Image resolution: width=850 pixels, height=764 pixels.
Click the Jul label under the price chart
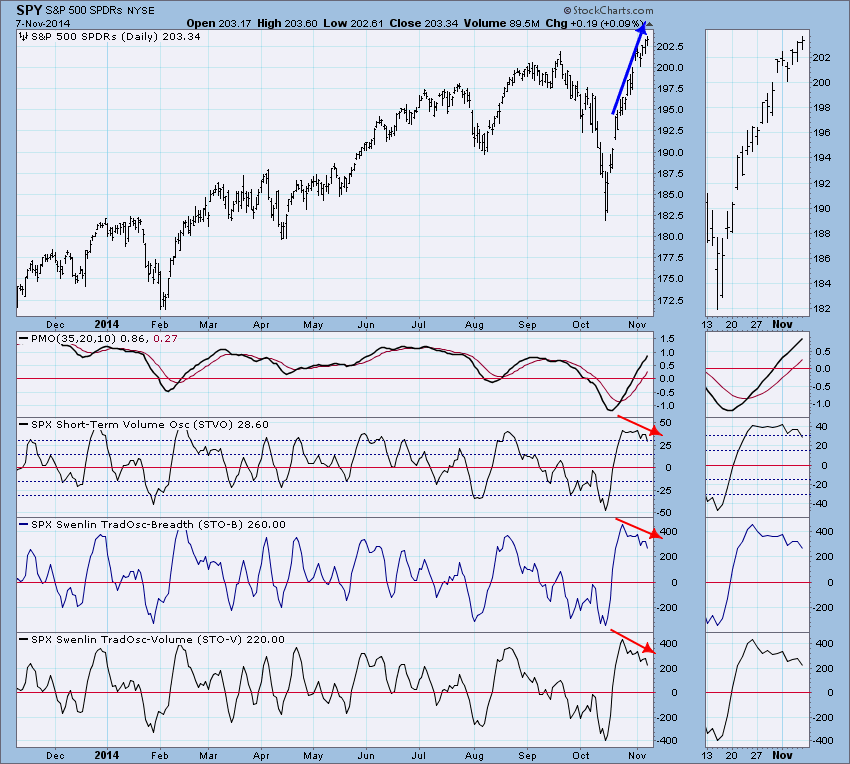click(418, 324)
